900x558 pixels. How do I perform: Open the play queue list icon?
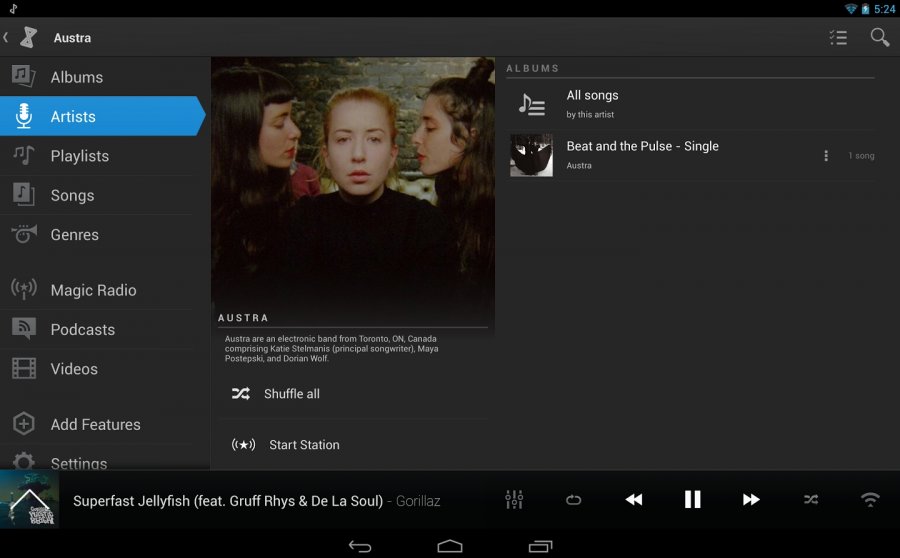click(x=838, y=37)
